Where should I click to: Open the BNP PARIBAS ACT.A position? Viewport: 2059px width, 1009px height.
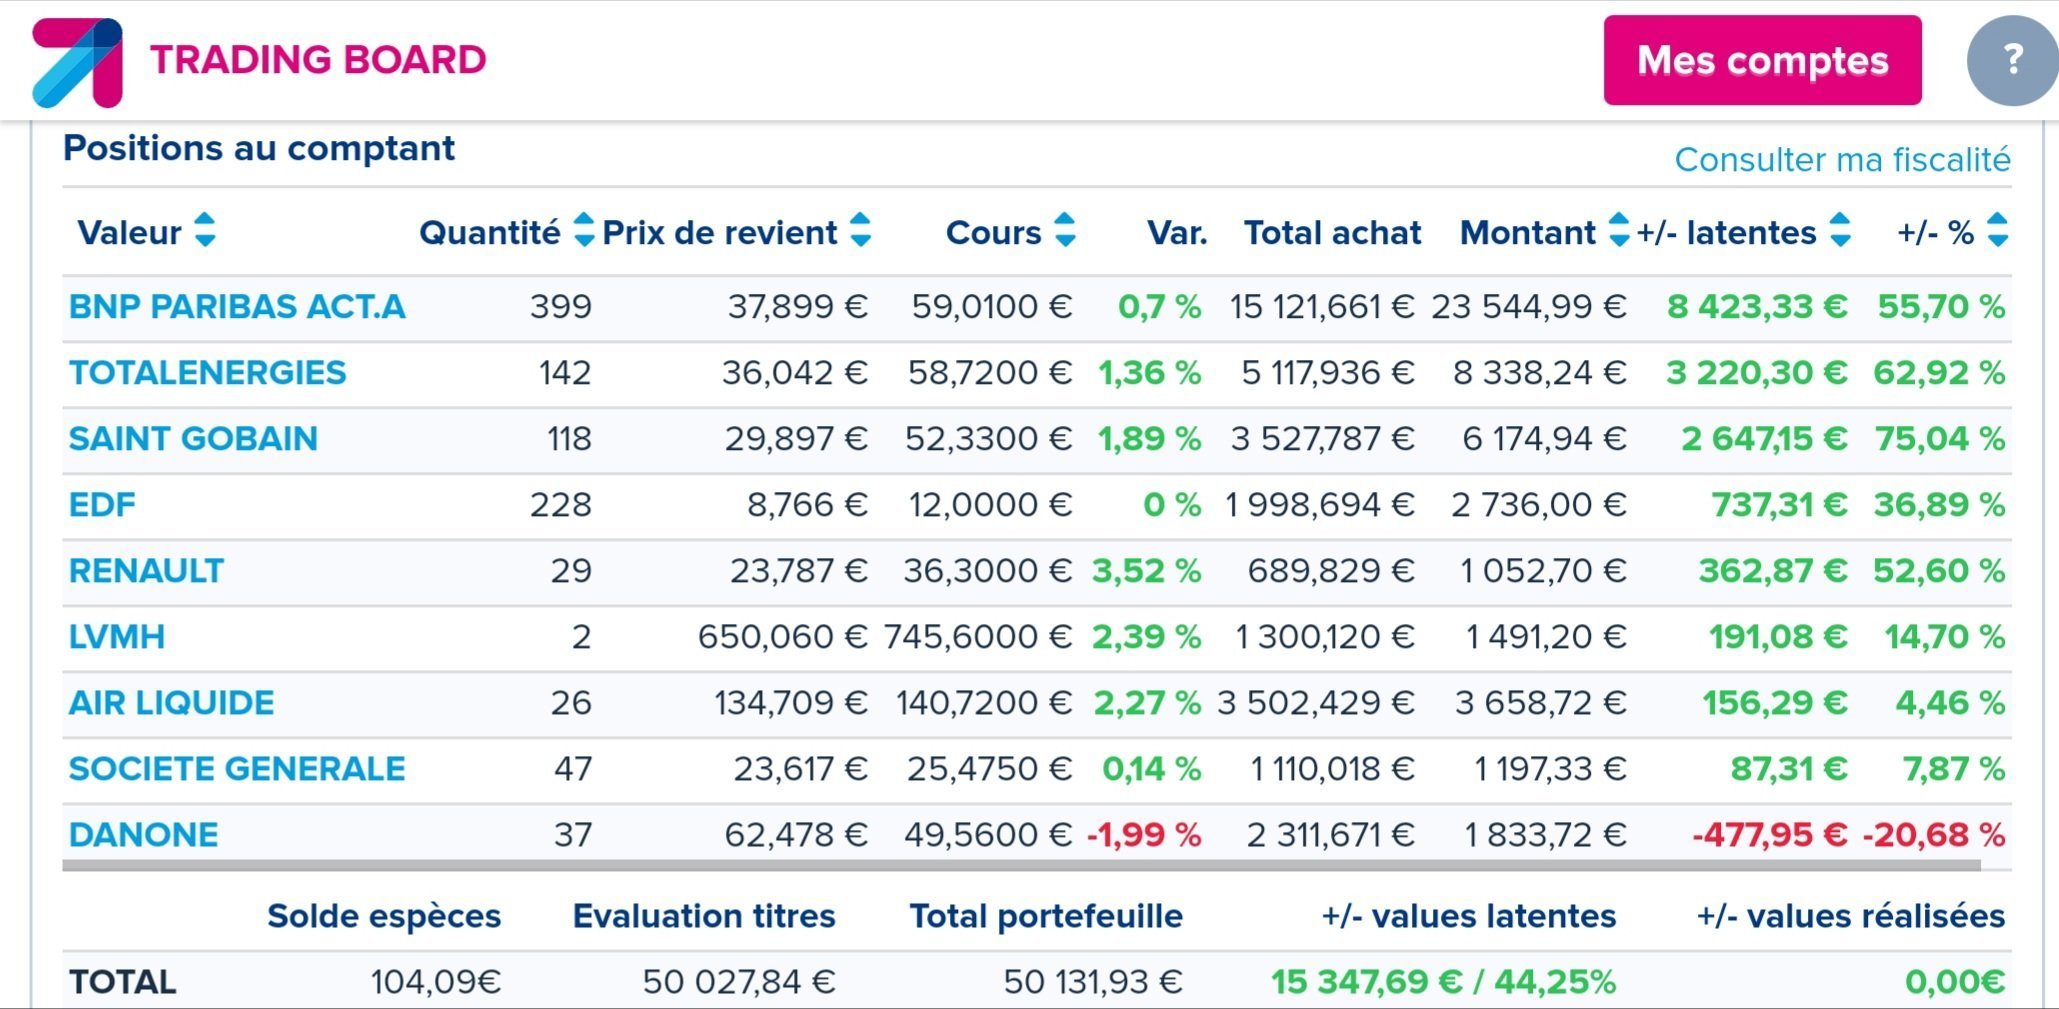(x=237, y=307)
